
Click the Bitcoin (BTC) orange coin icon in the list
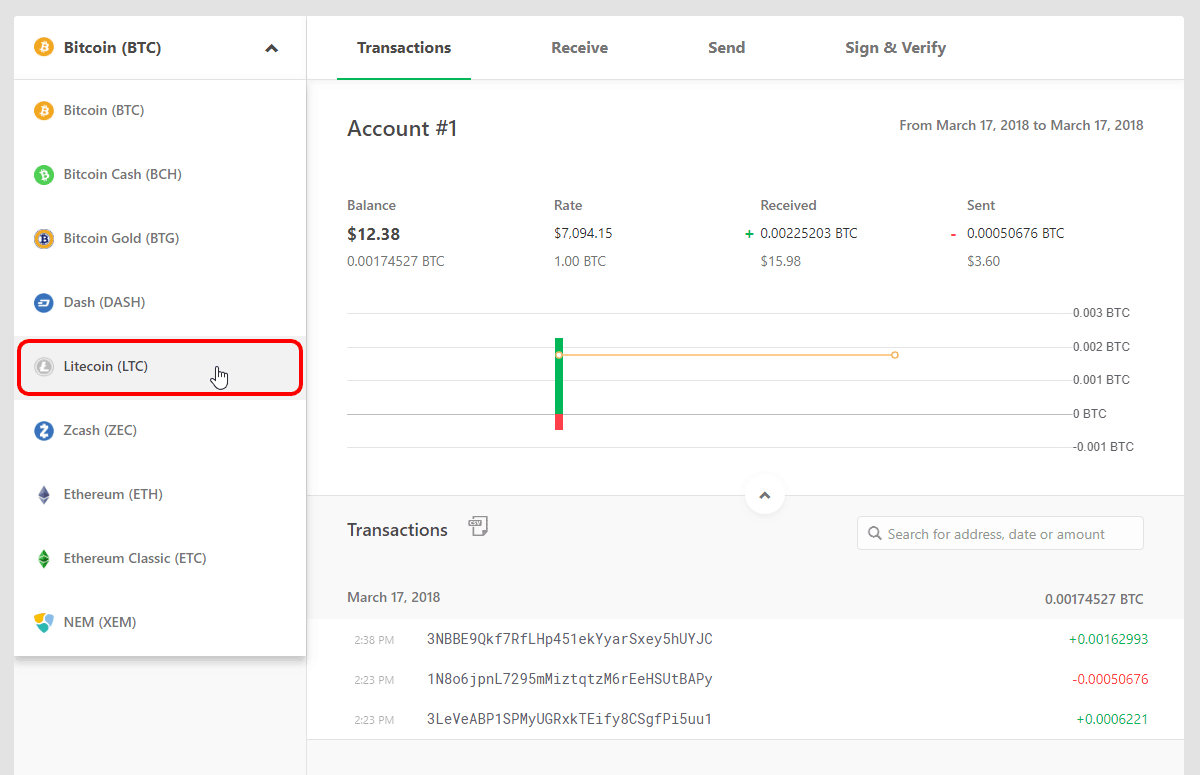pos(44,110)
